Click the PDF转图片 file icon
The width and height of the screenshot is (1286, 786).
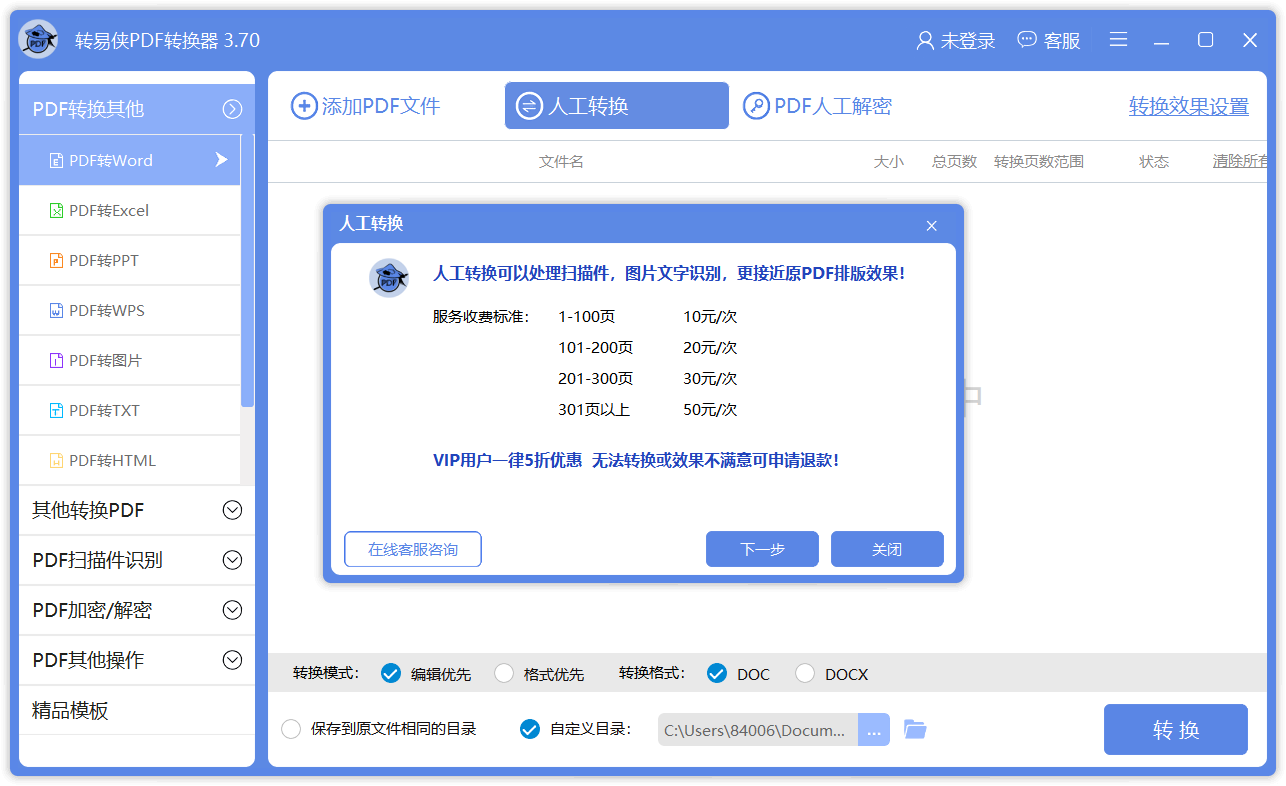pyautogui.click(x=57, y=360)
